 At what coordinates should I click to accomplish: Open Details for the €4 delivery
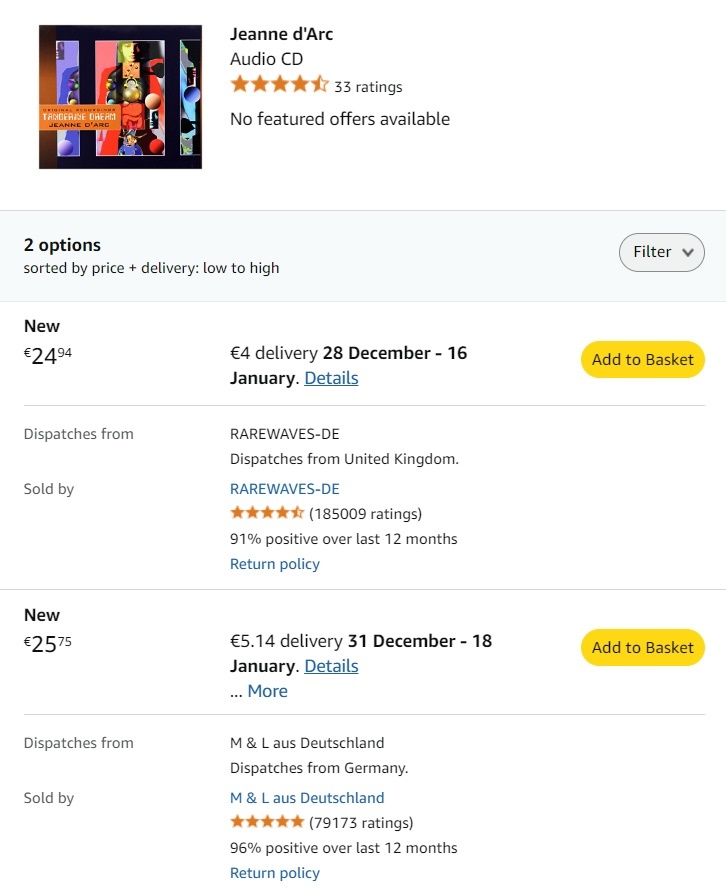(x=331, y=378)
